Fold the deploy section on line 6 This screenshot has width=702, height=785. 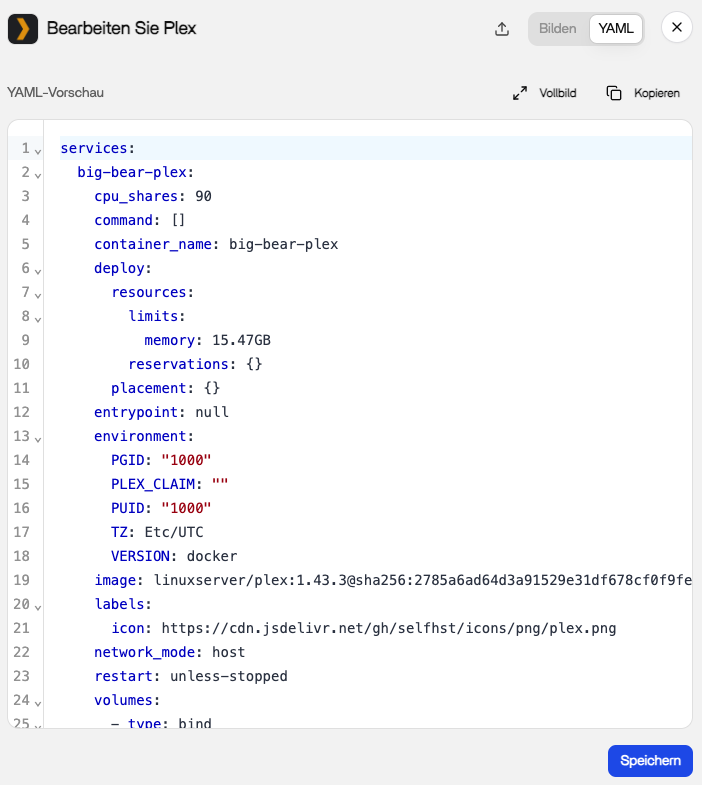coord(38,271)
